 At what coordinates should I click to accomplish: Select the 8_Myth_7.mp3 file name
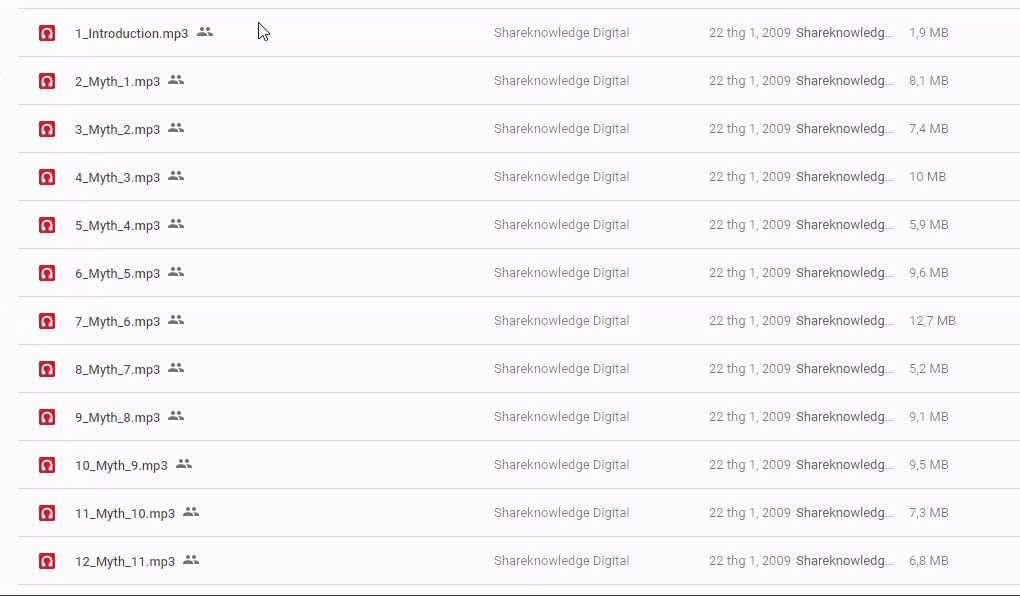pos(117,369)
